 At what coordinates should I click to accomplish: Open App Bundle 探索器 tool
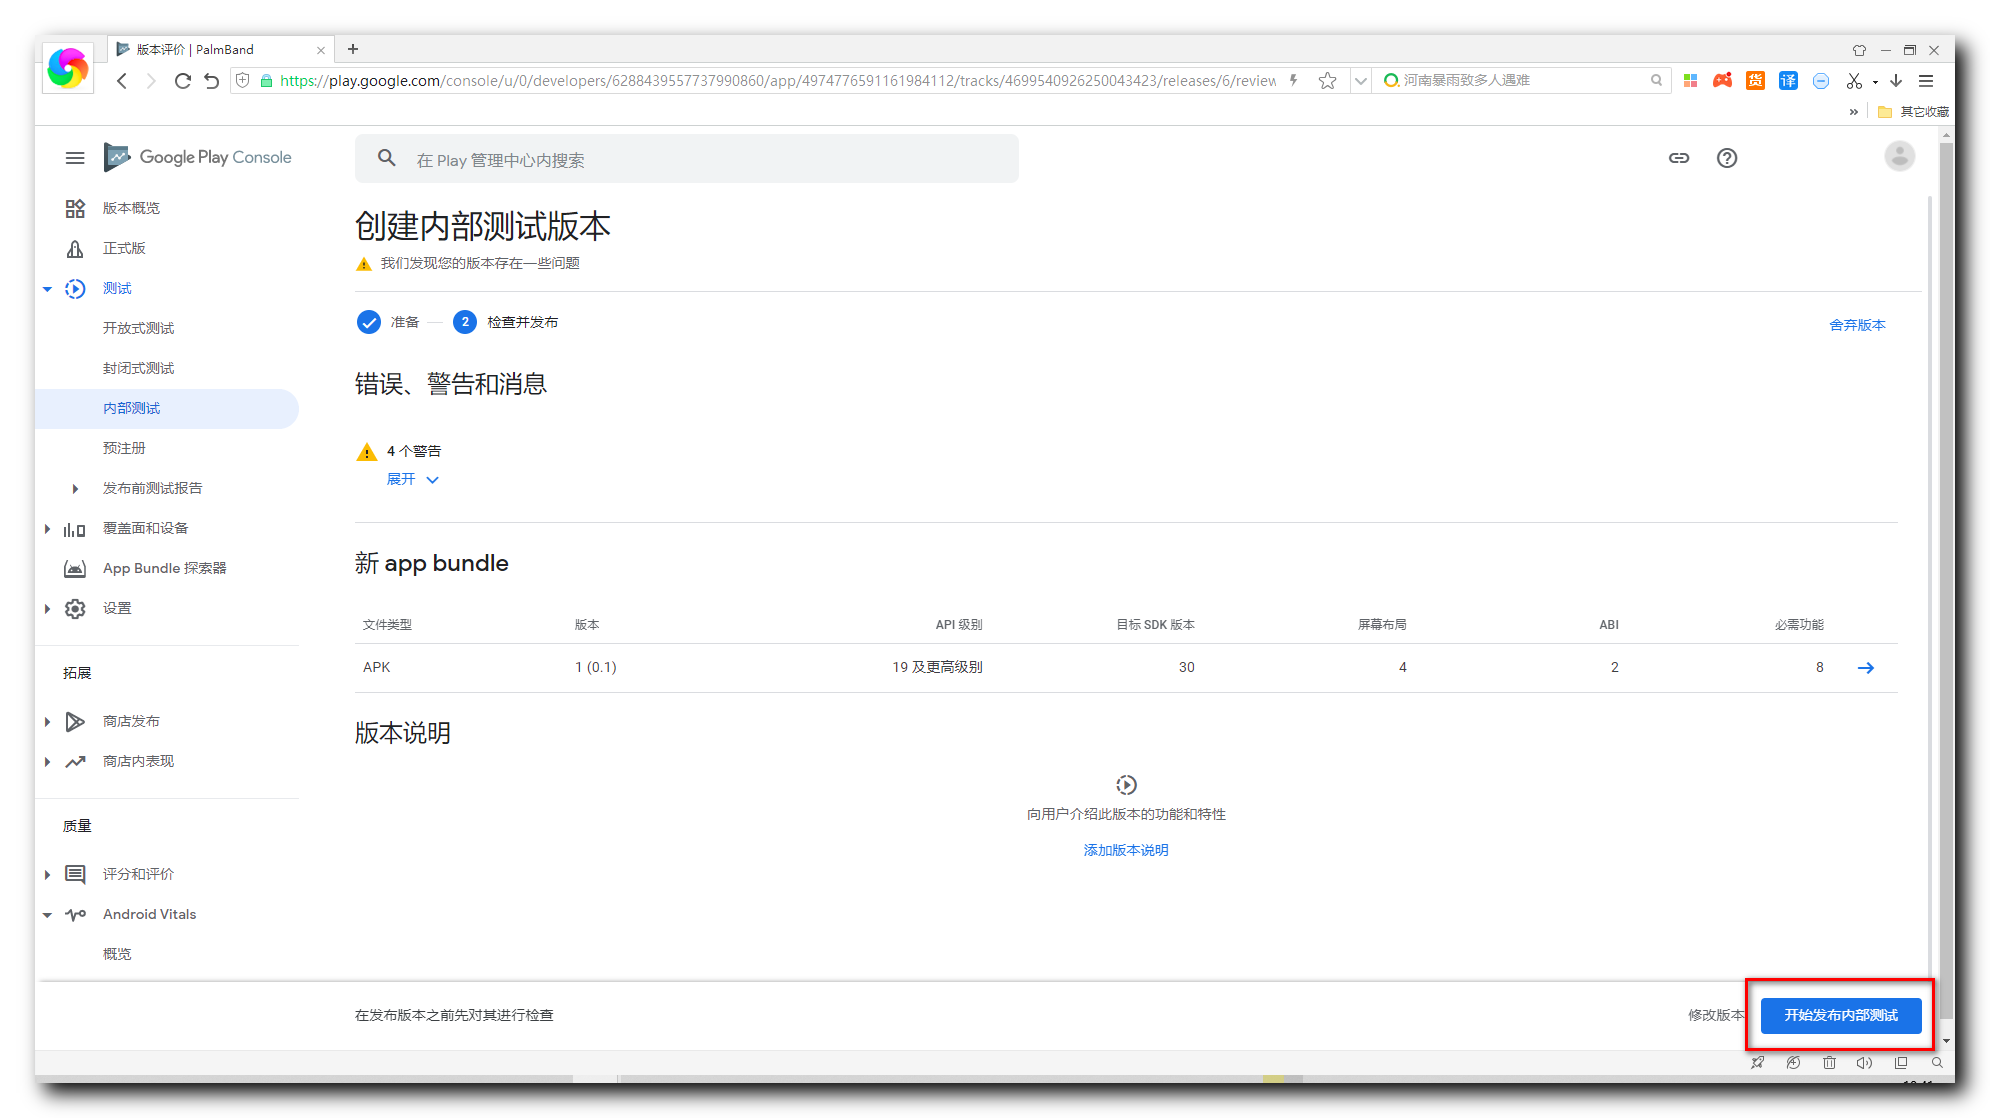point(163,569)
